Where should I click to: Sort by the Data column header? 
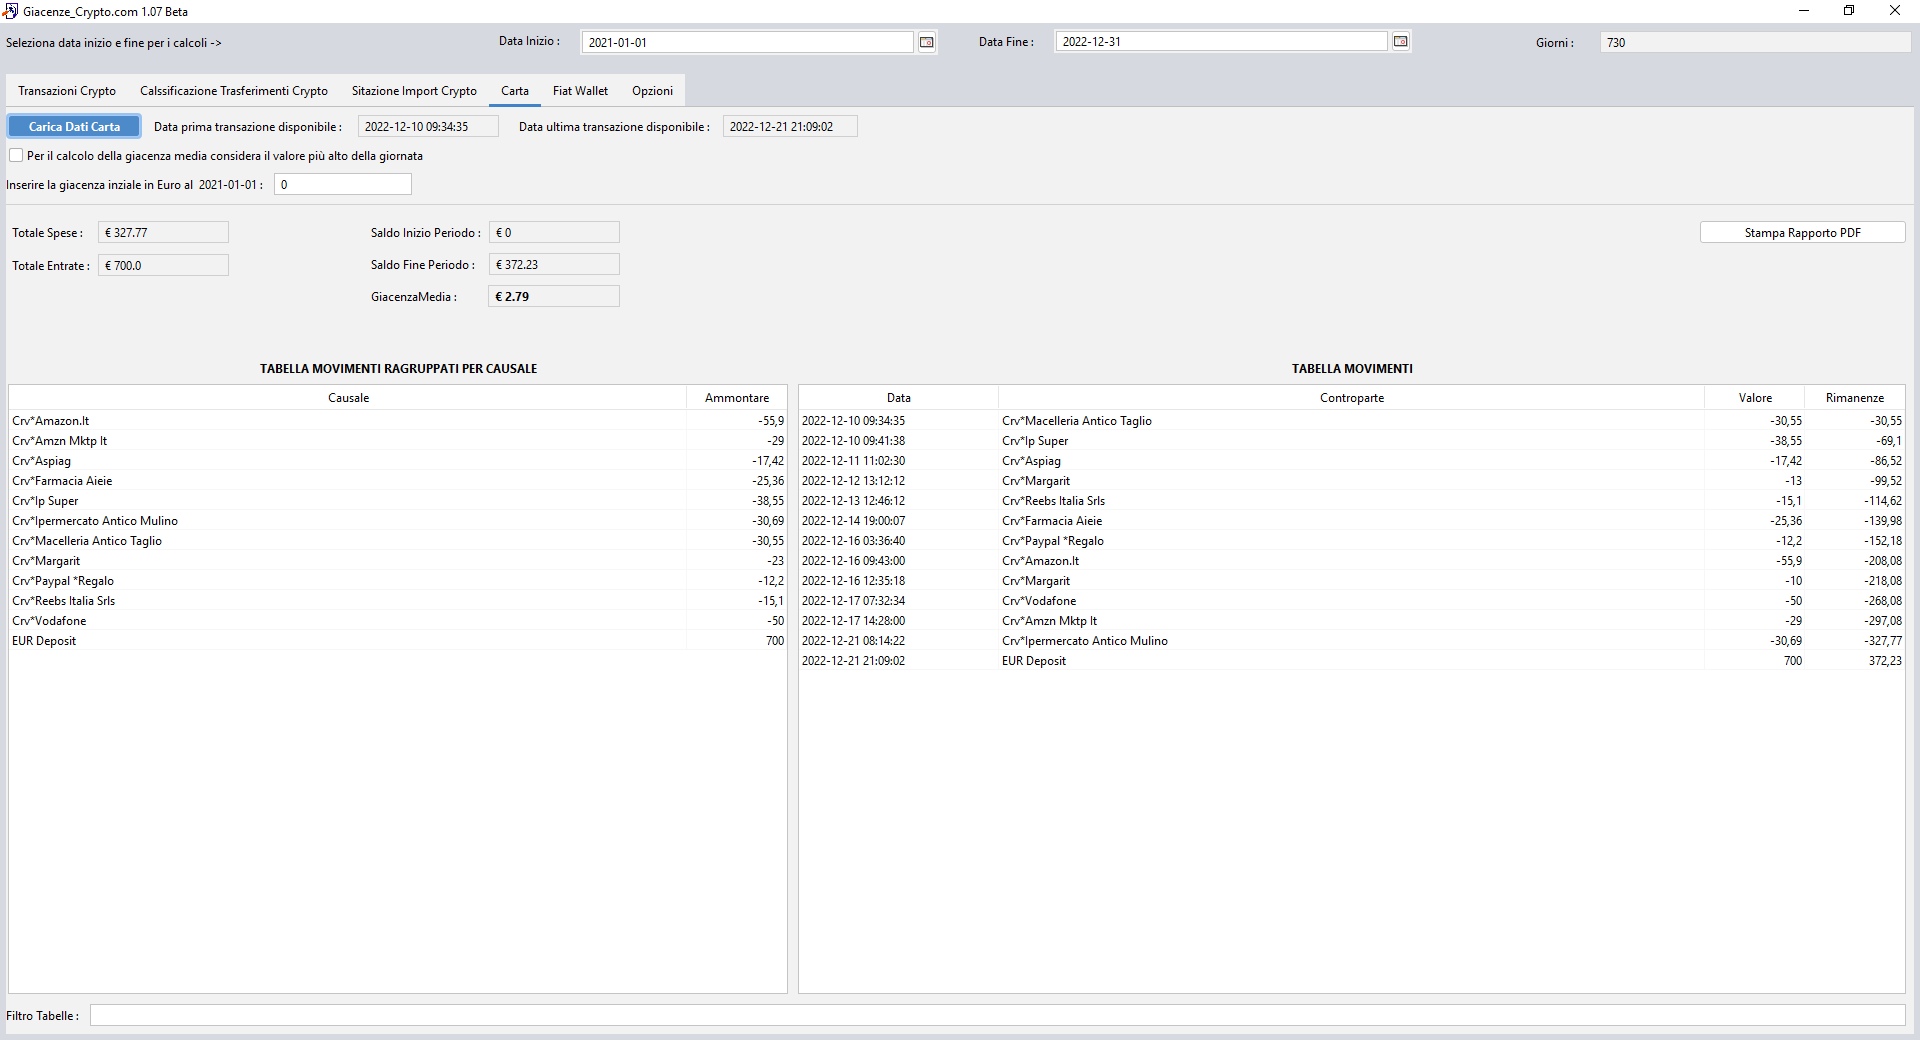[x=897, y=397]
